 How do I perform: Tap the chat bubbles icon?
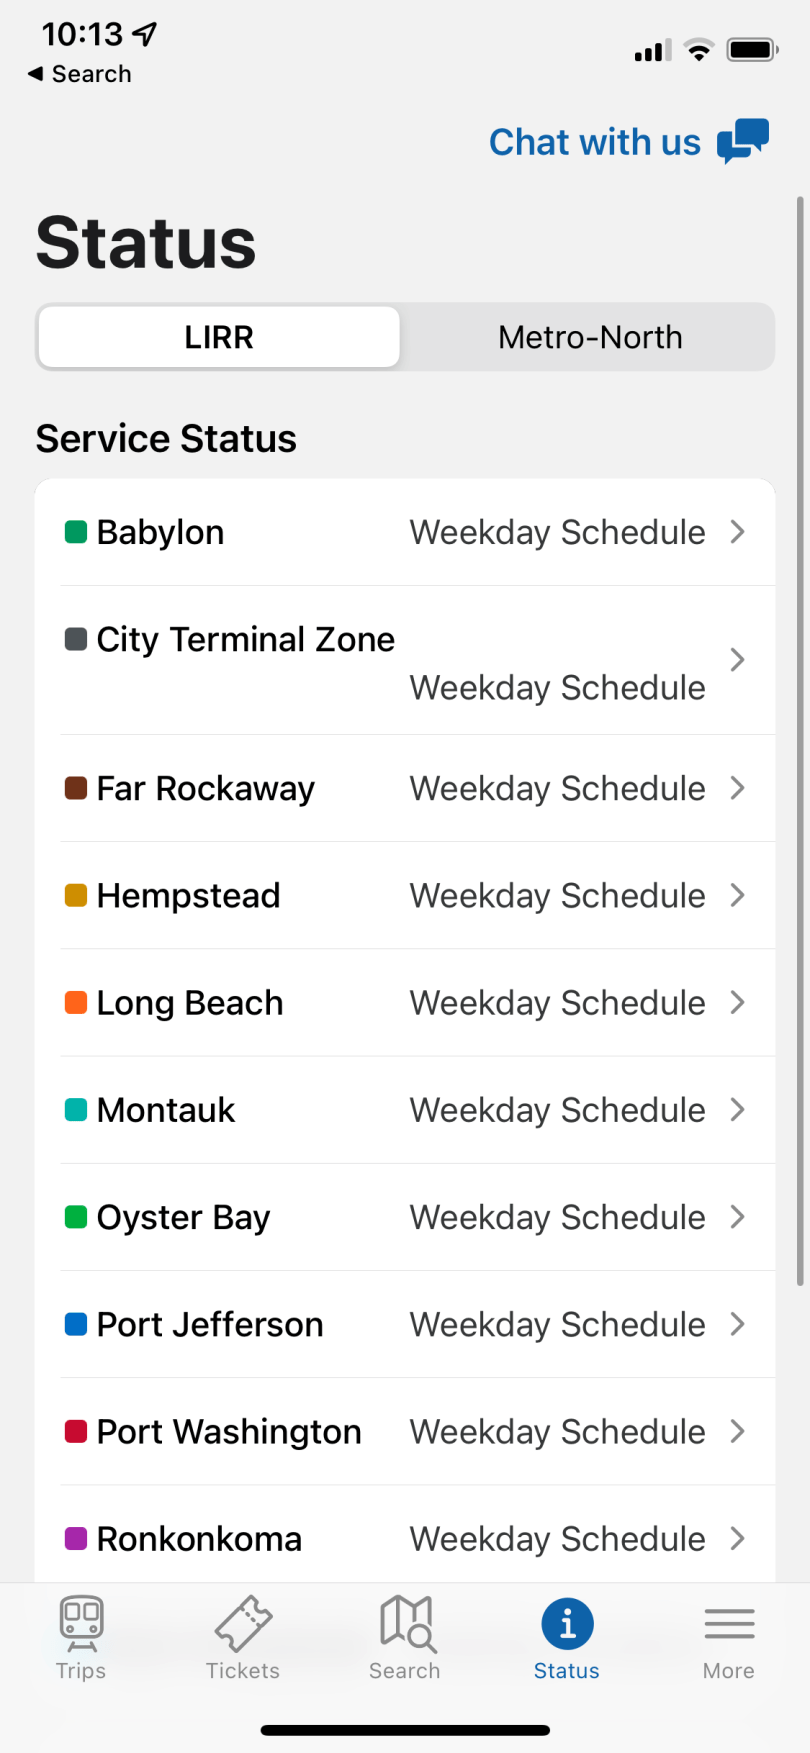coord(743,141)
